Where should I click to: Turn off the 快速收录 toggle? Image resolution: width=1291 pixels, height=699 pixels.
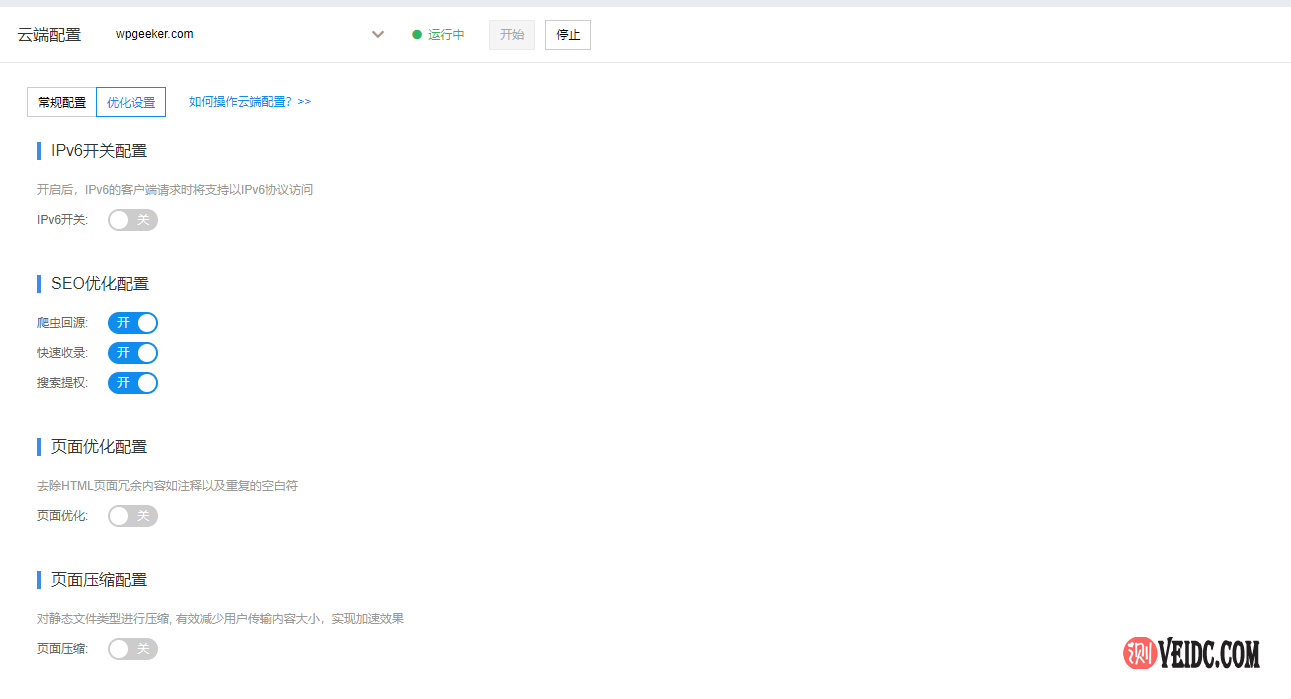click(132, 352)
